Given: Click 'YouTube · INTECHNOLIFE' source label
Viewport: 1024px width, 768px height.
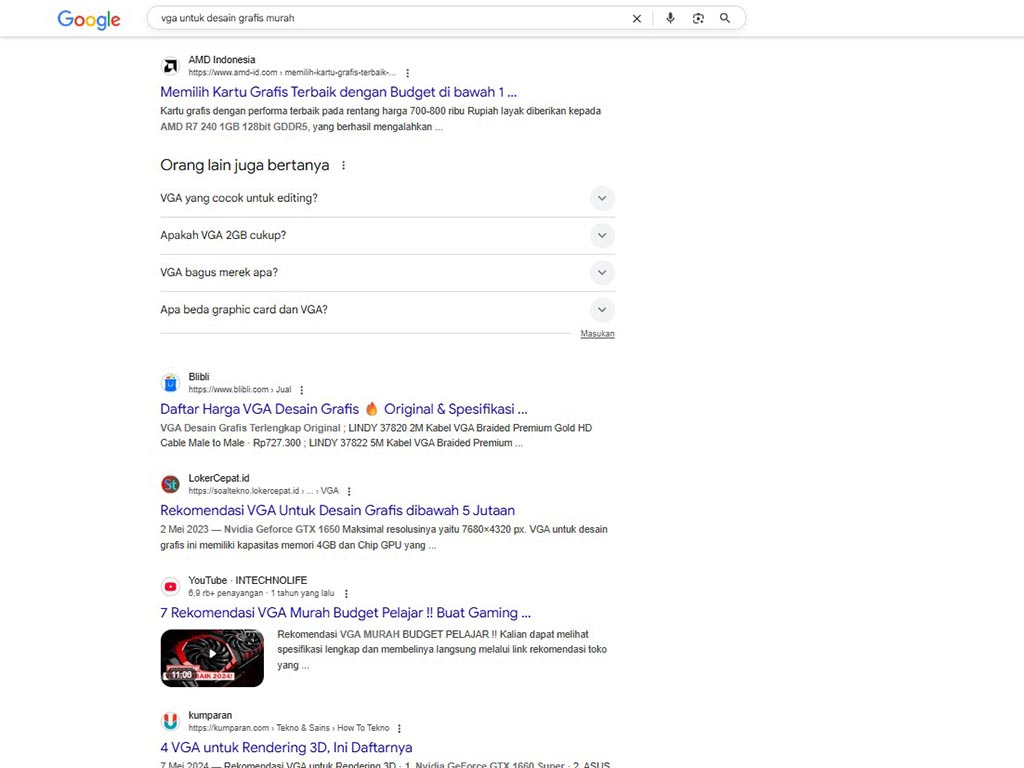Looking at the screenshot, I should (248, 580).
